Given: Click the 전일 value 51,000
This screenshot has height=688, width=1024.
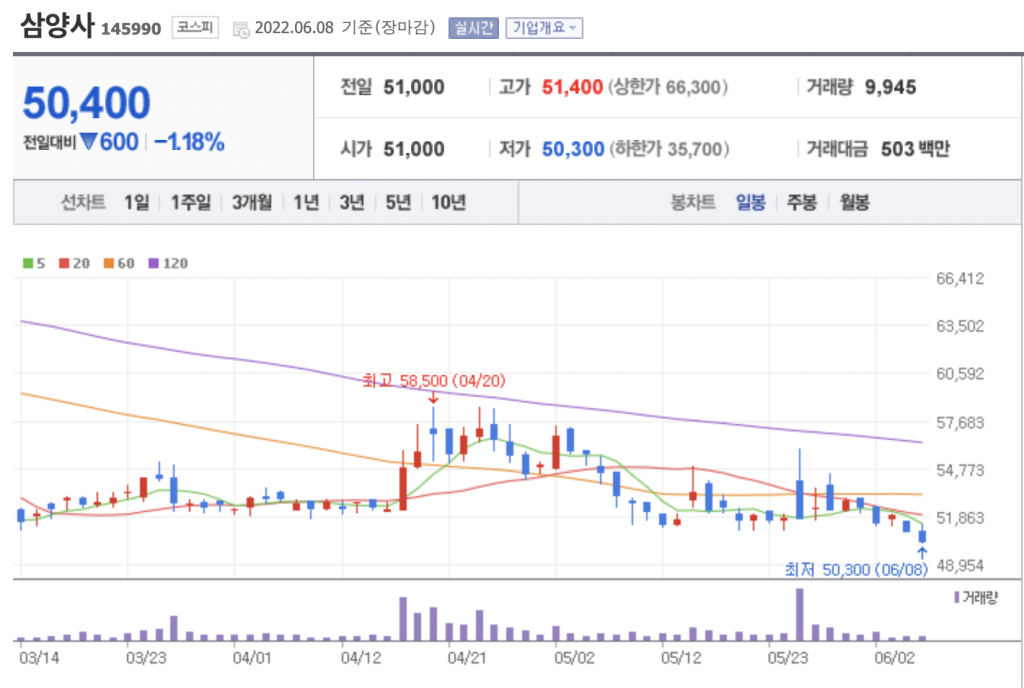Looking at the screenshot, I should (x=414, y=87).
